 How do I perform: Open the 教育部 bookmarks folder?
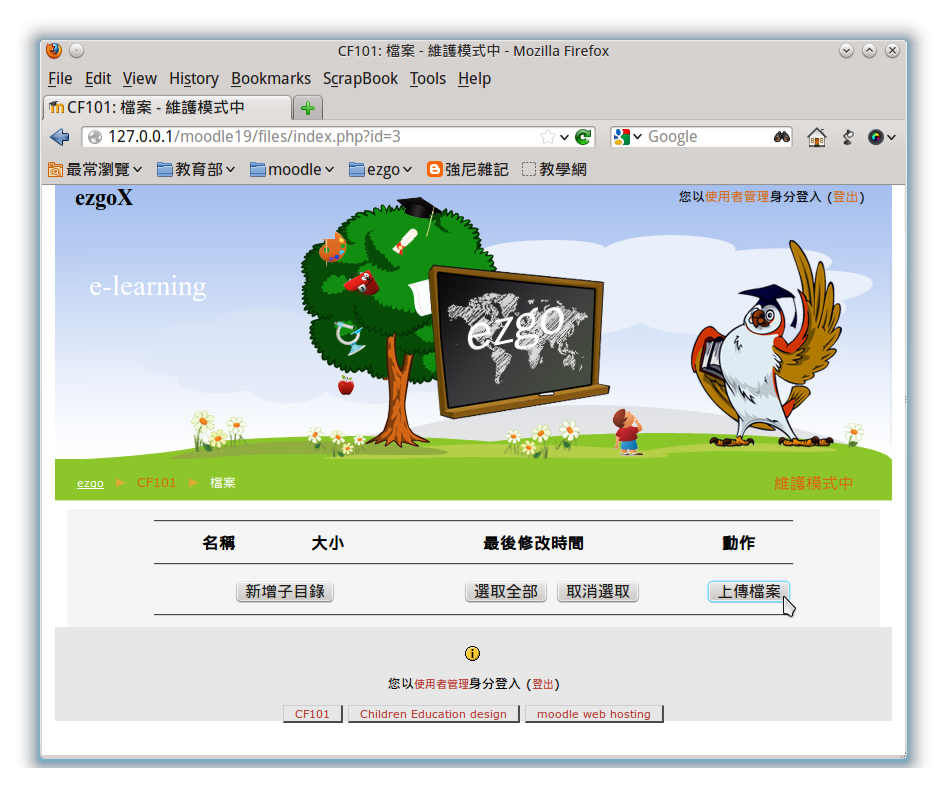tap(196, 170)
